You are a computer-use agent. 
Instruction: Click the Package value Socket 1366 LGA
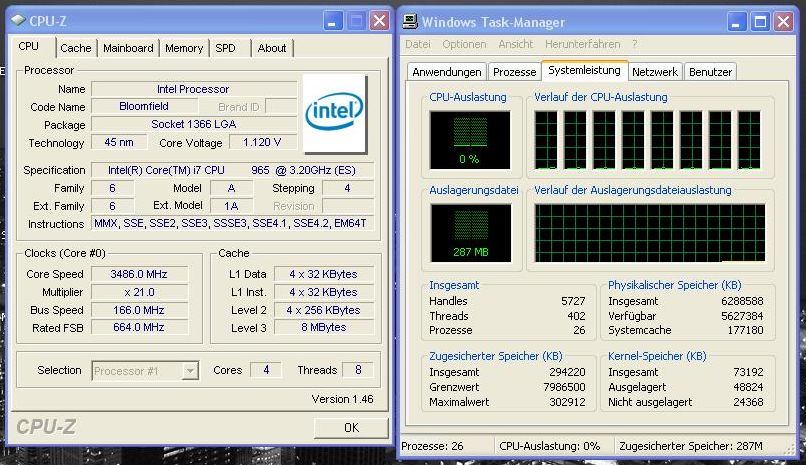coord(194,124)
